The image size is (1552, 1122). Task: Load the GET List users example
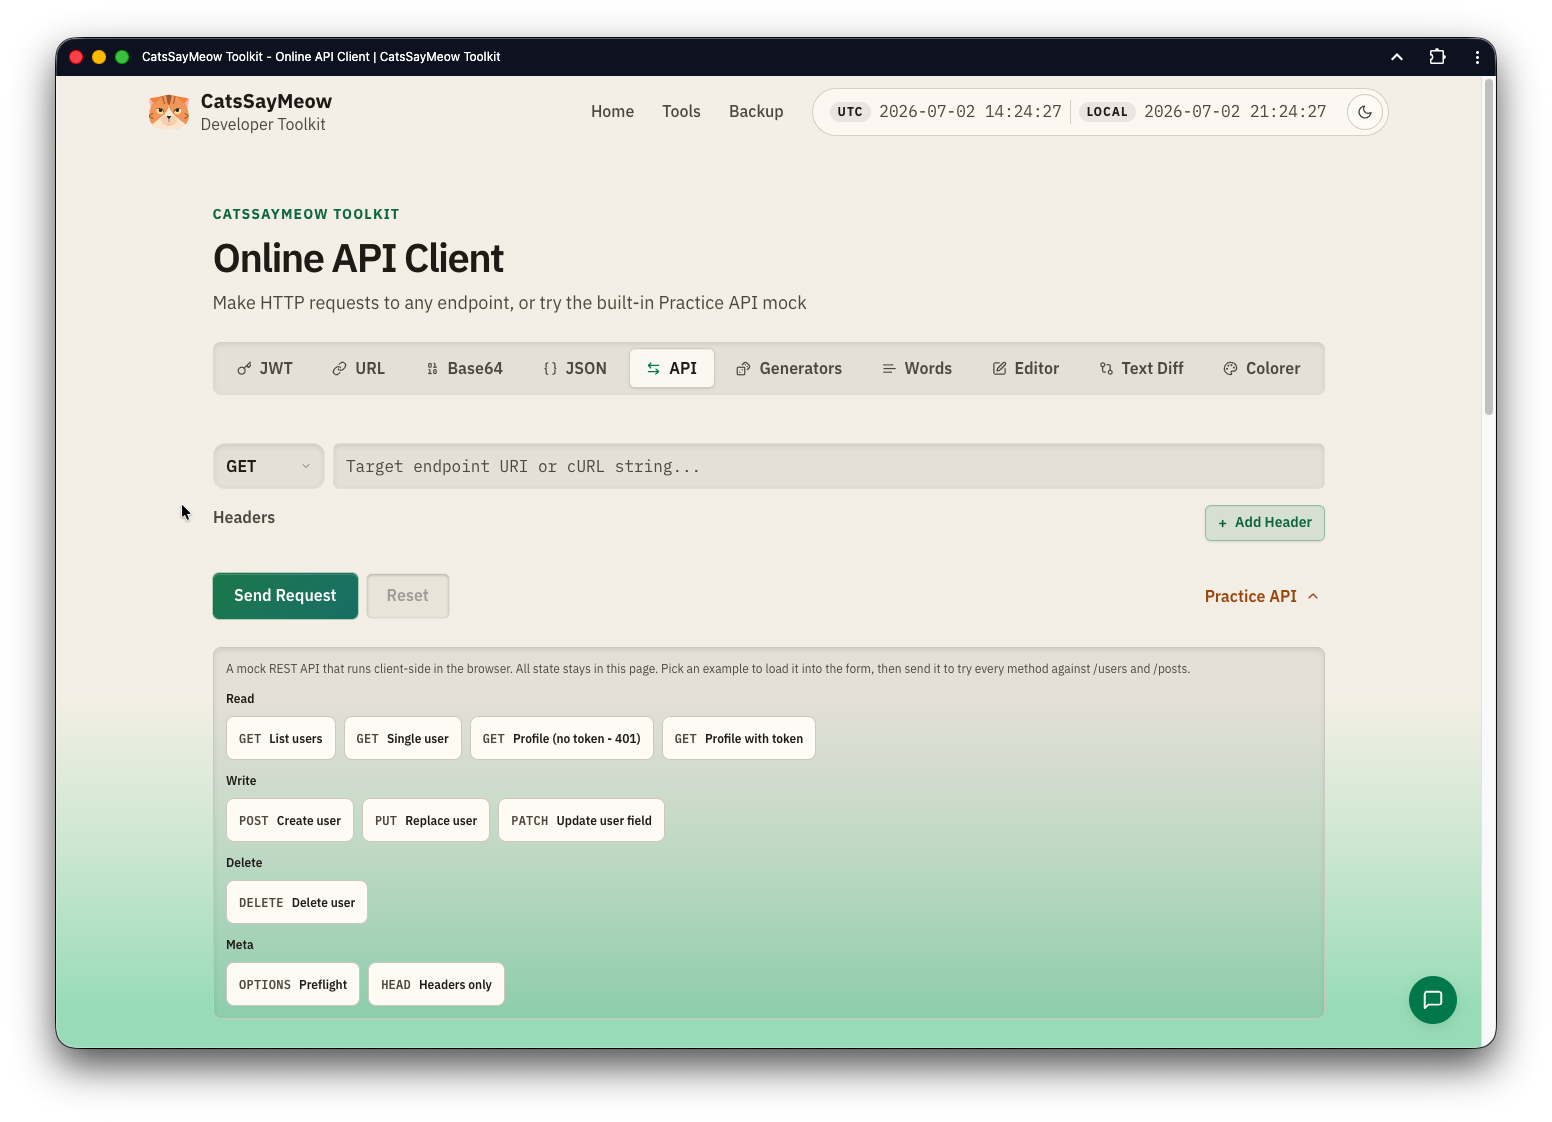tap(280, 738)
